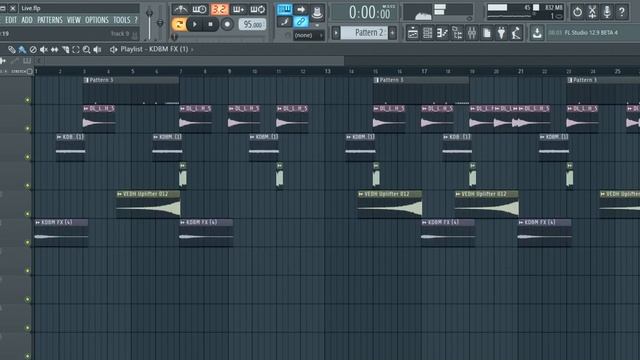Image resolution: width=640 pixels, height=360 pixels.
Task: Select the Select tool in playlist toolbar
Action: click(x=76, y=49)
